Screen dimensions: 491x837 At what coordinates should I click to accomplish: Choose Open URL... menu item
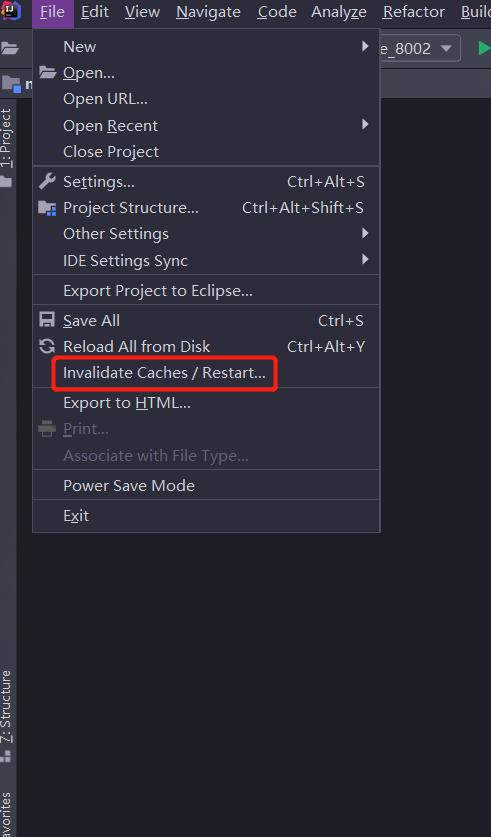coord(206,99)
